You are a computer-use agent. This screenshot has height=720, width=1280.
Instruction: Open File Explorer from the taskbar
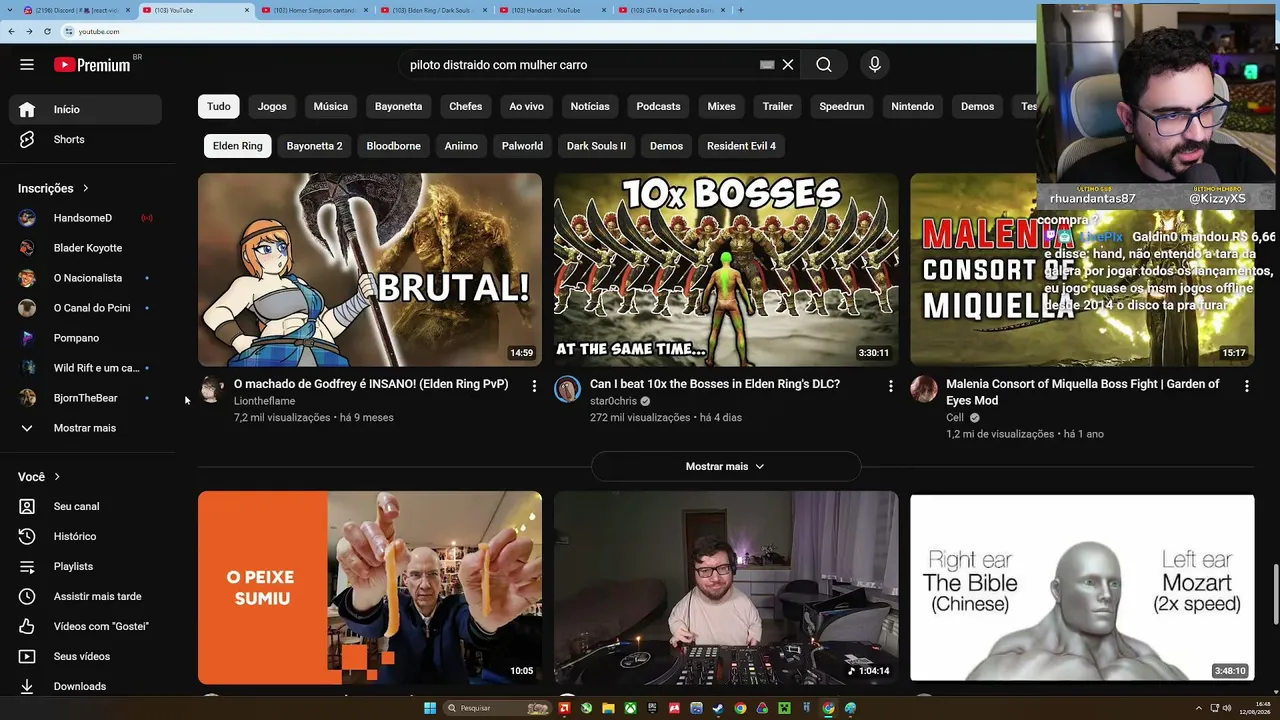point(608,708)
